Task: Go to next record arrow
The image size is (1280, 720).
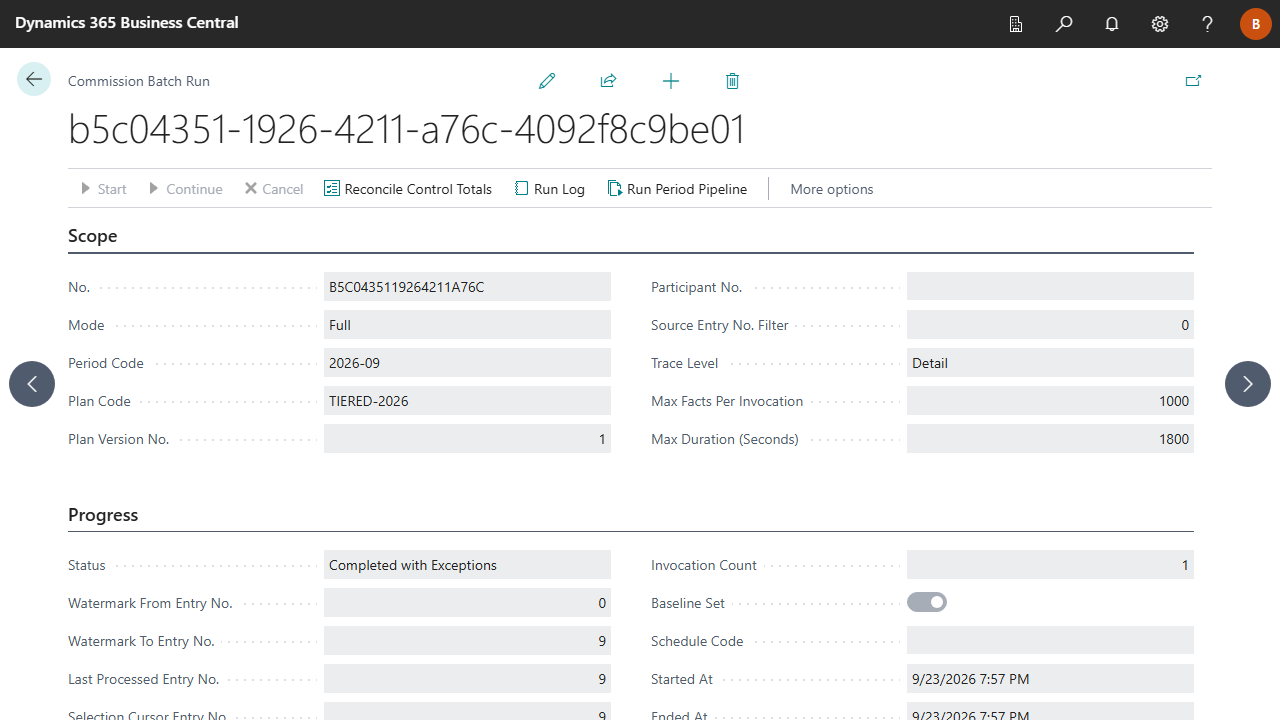Action: (1248, 384)
